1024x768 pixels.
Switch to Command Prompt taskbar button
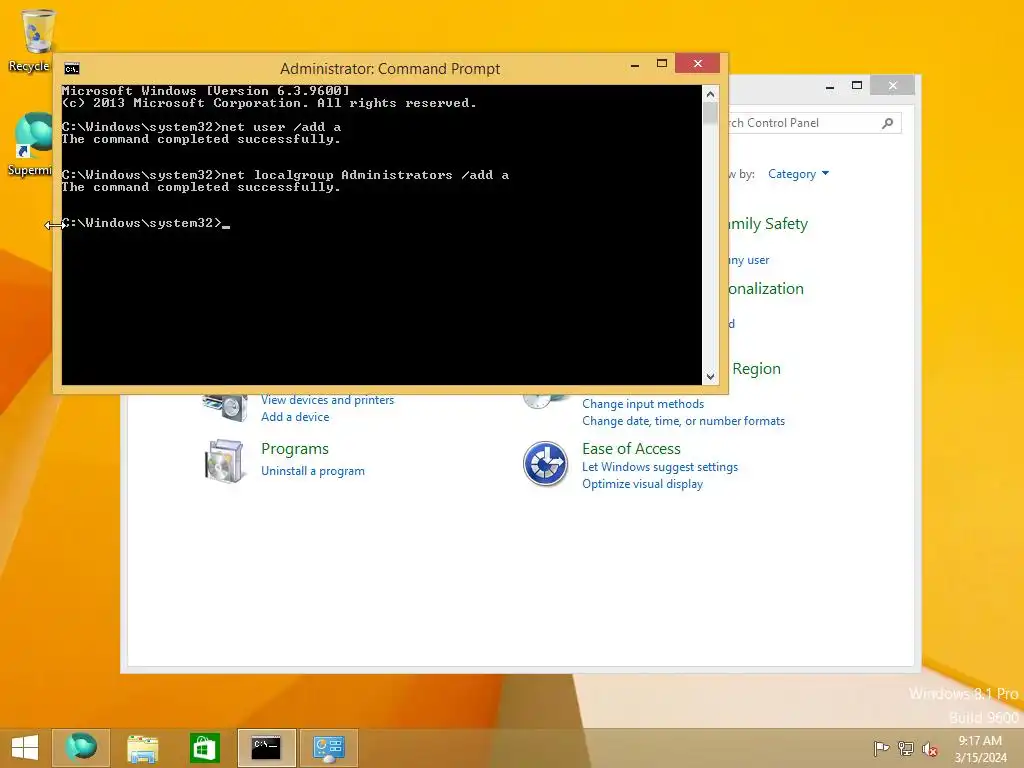pos(266,748)
